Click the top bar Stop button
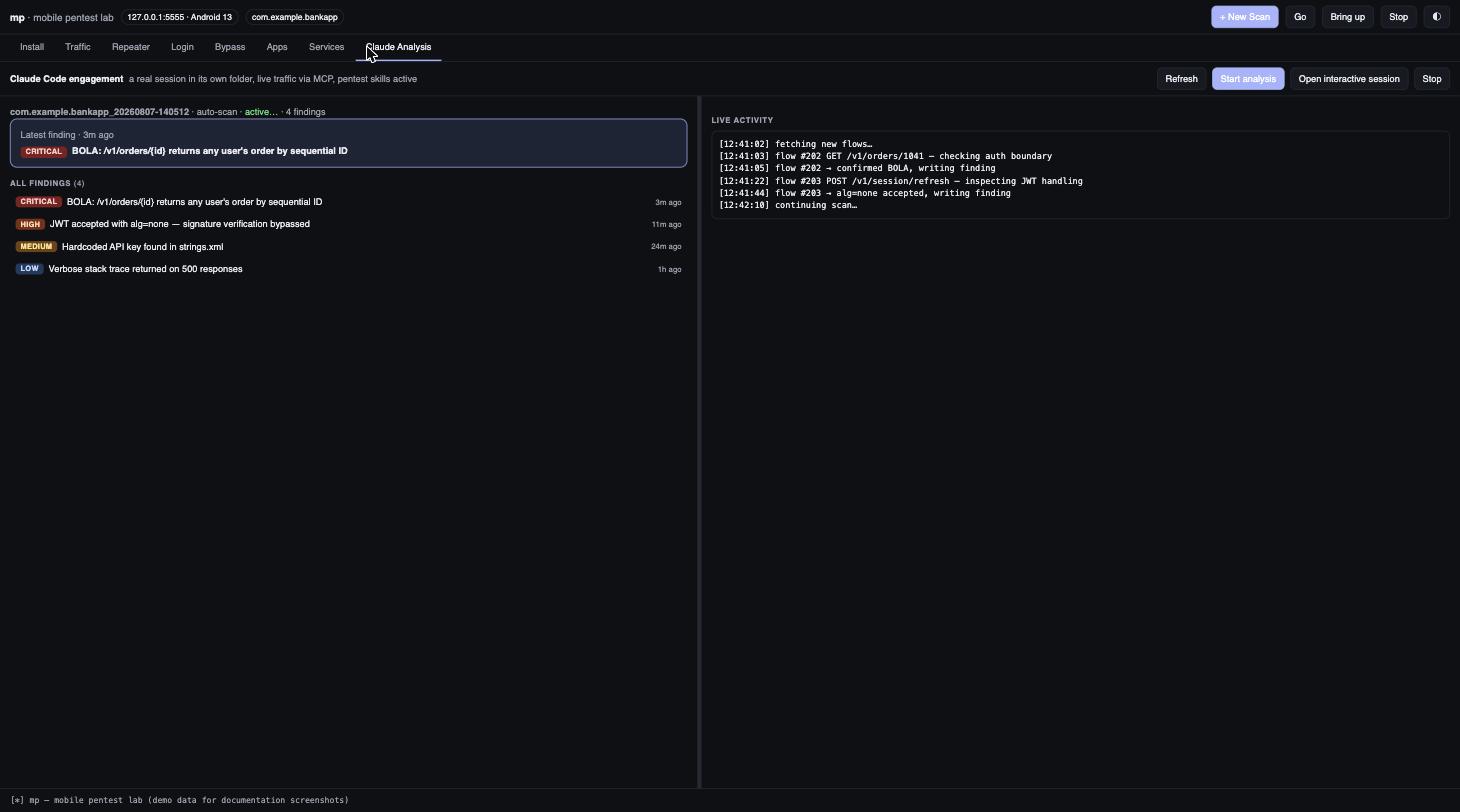 point(1398,17)
